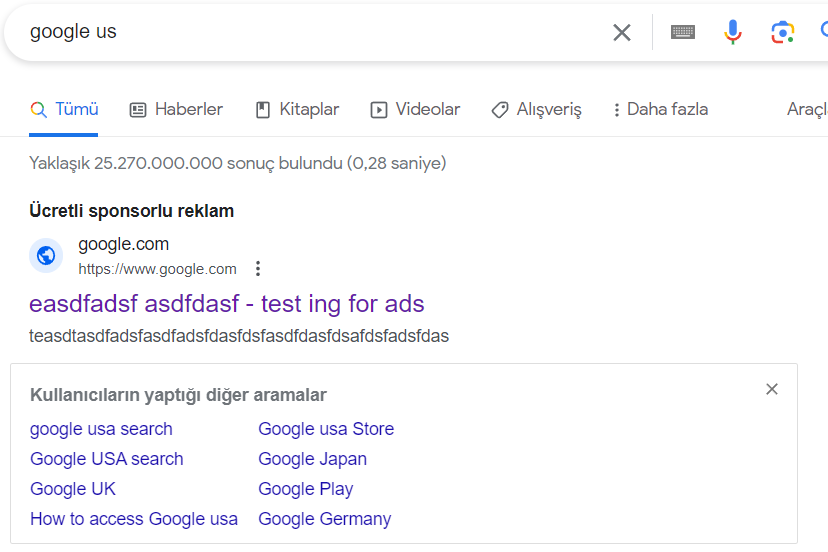Start voice search with microphone icon
The image size is (828, 552).
tap(732, 32)
